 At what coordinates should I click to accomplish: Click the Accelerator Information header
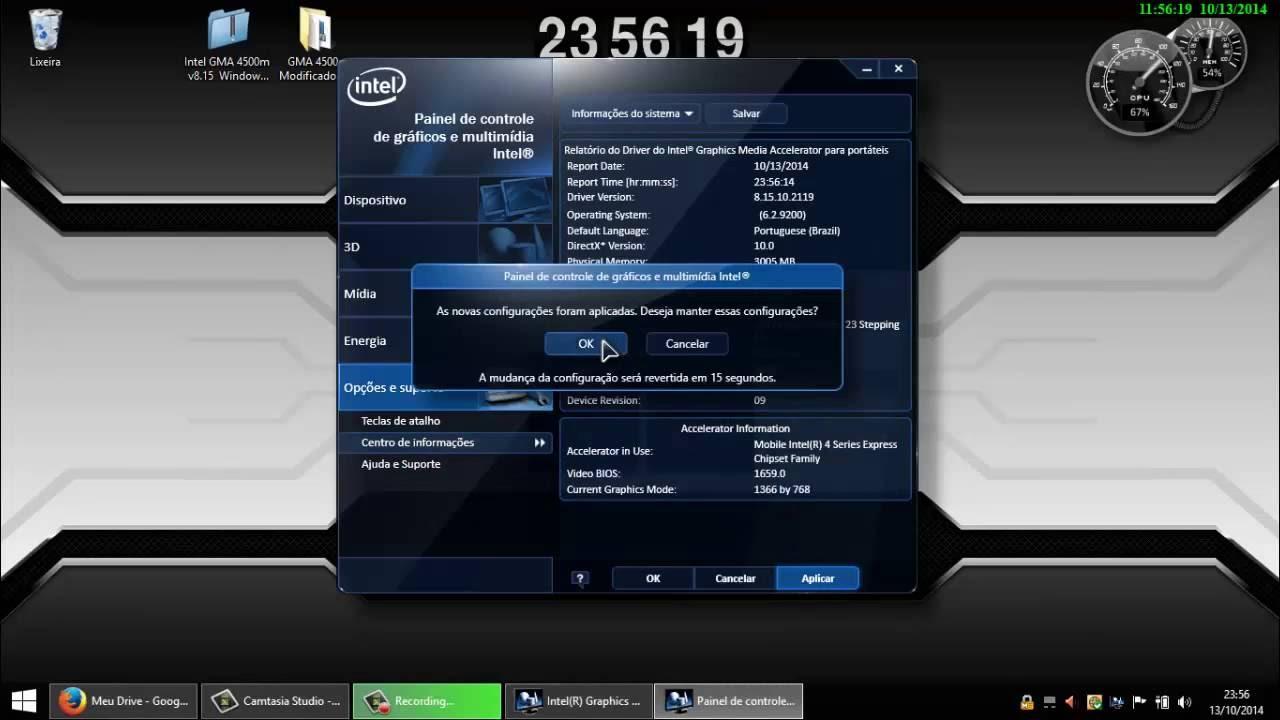point(735,428)
